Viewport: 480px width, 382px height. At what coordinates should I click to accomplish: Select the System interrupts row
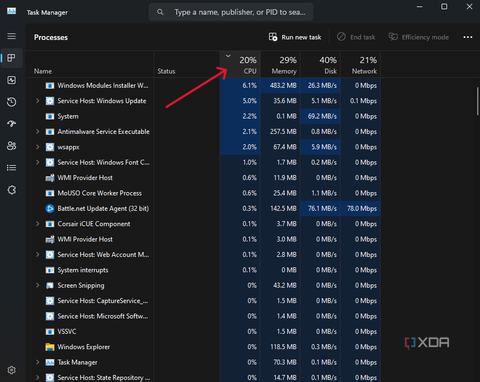(x=203, y=270)
